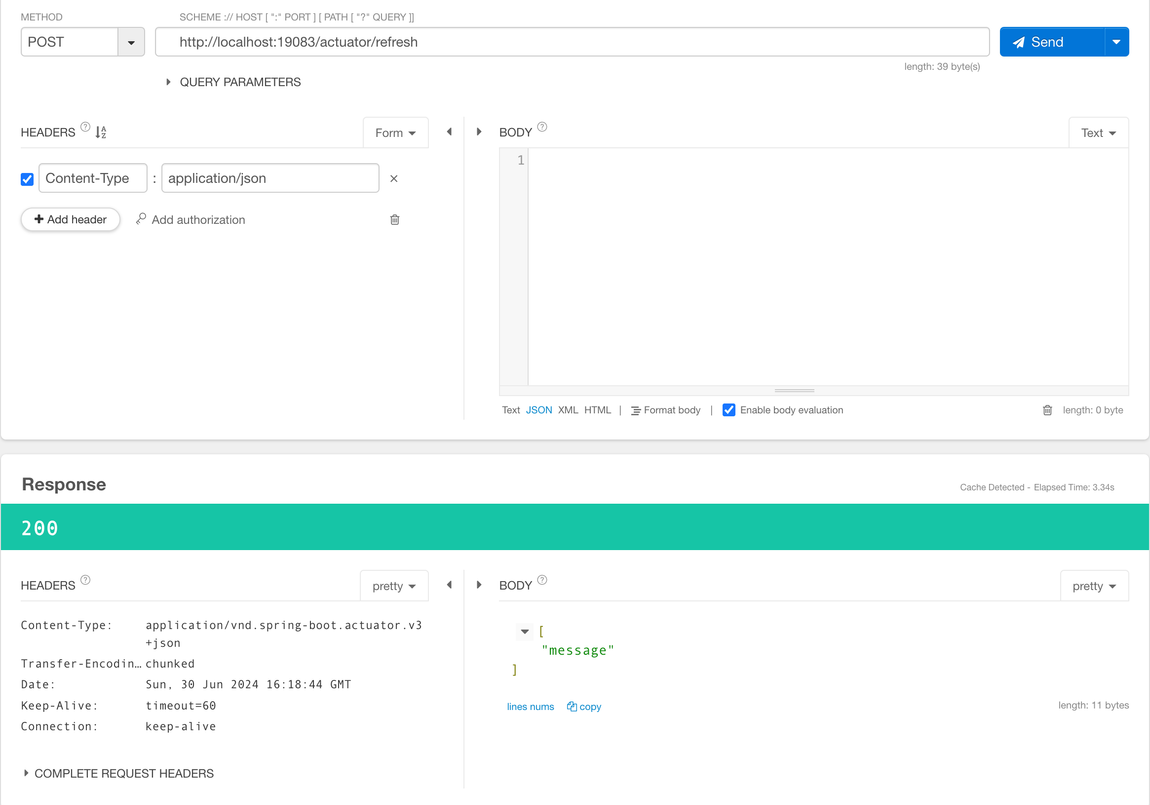Click the 200 status code text
This screenshot has width=1150, height=805.
click(x=40, y=528)
